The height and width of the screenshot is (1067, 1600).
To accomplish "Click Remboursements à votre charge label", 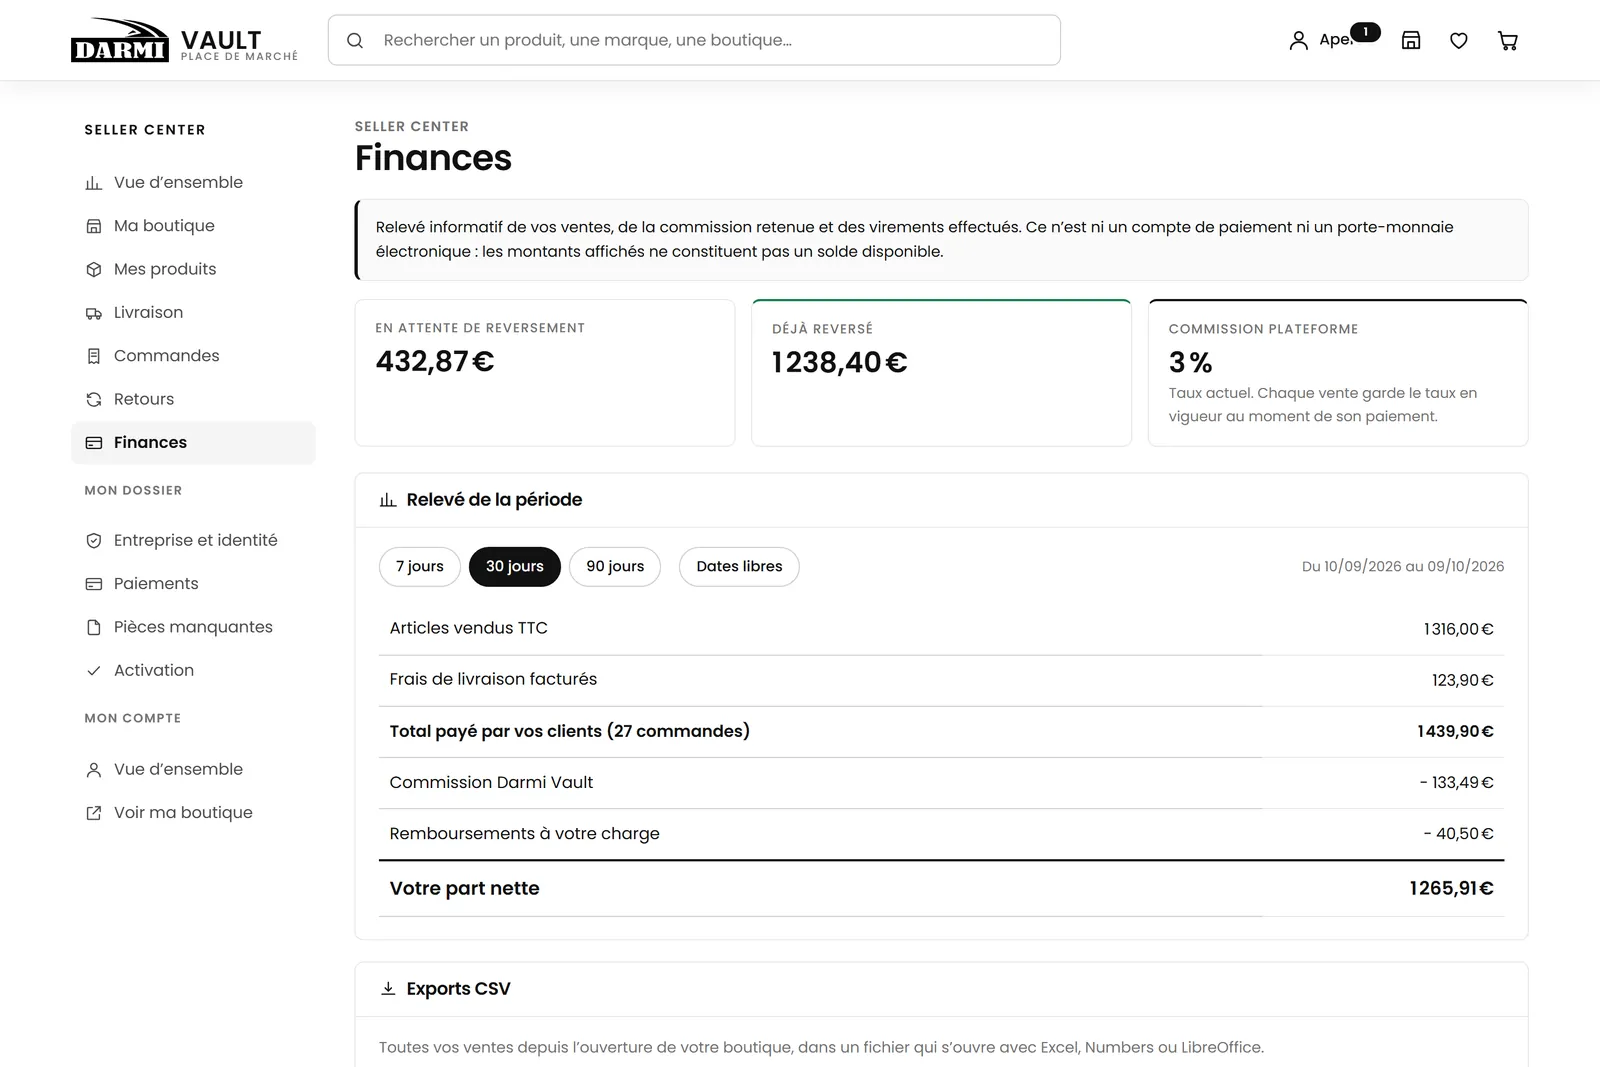I will 524,833.
